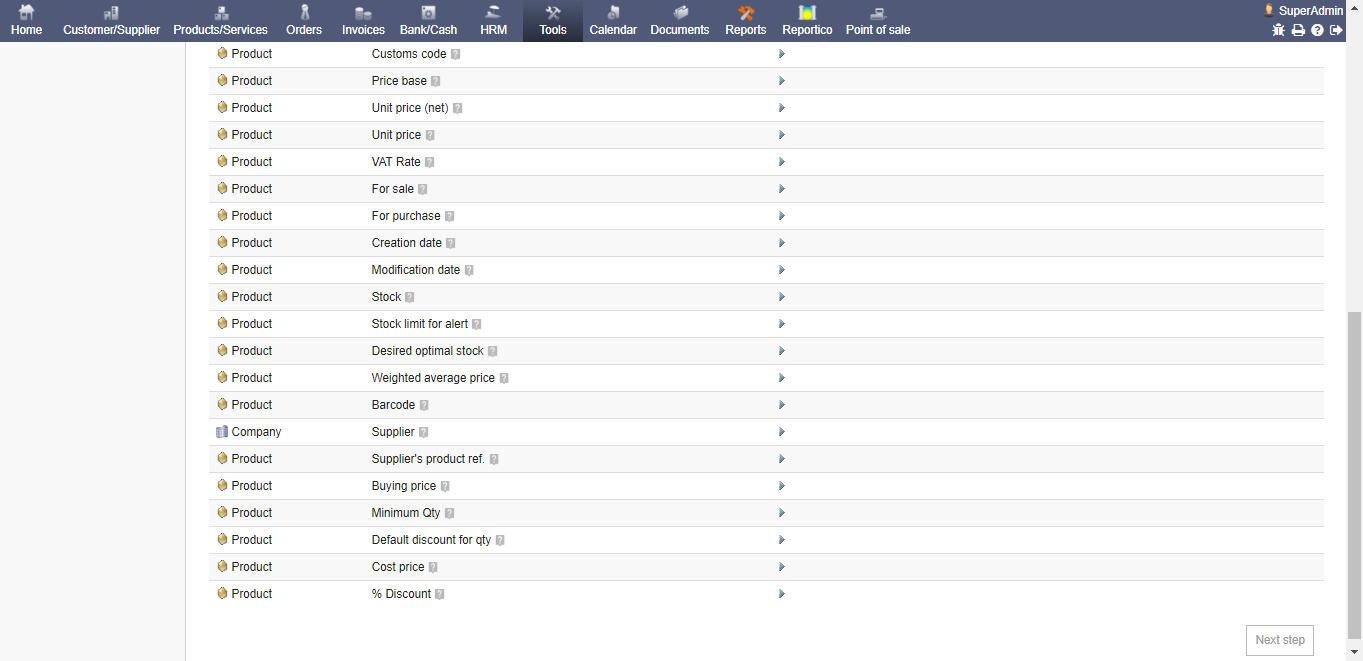Click help icon next to Barcode
This screenshot has height=661, width=1363.
pos(424,405)
